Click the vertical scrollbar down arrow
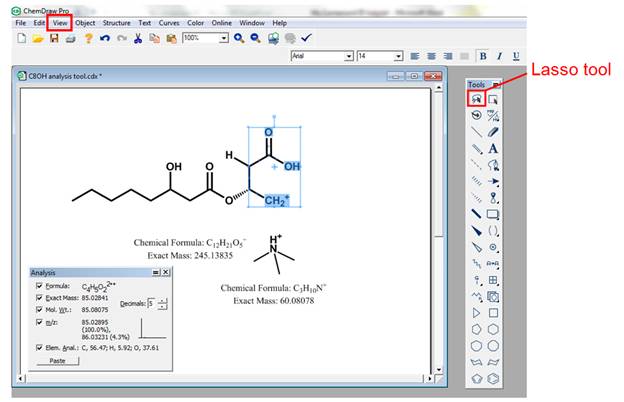The height and width of the screenshot is (402, 624). tap(438, 370)
